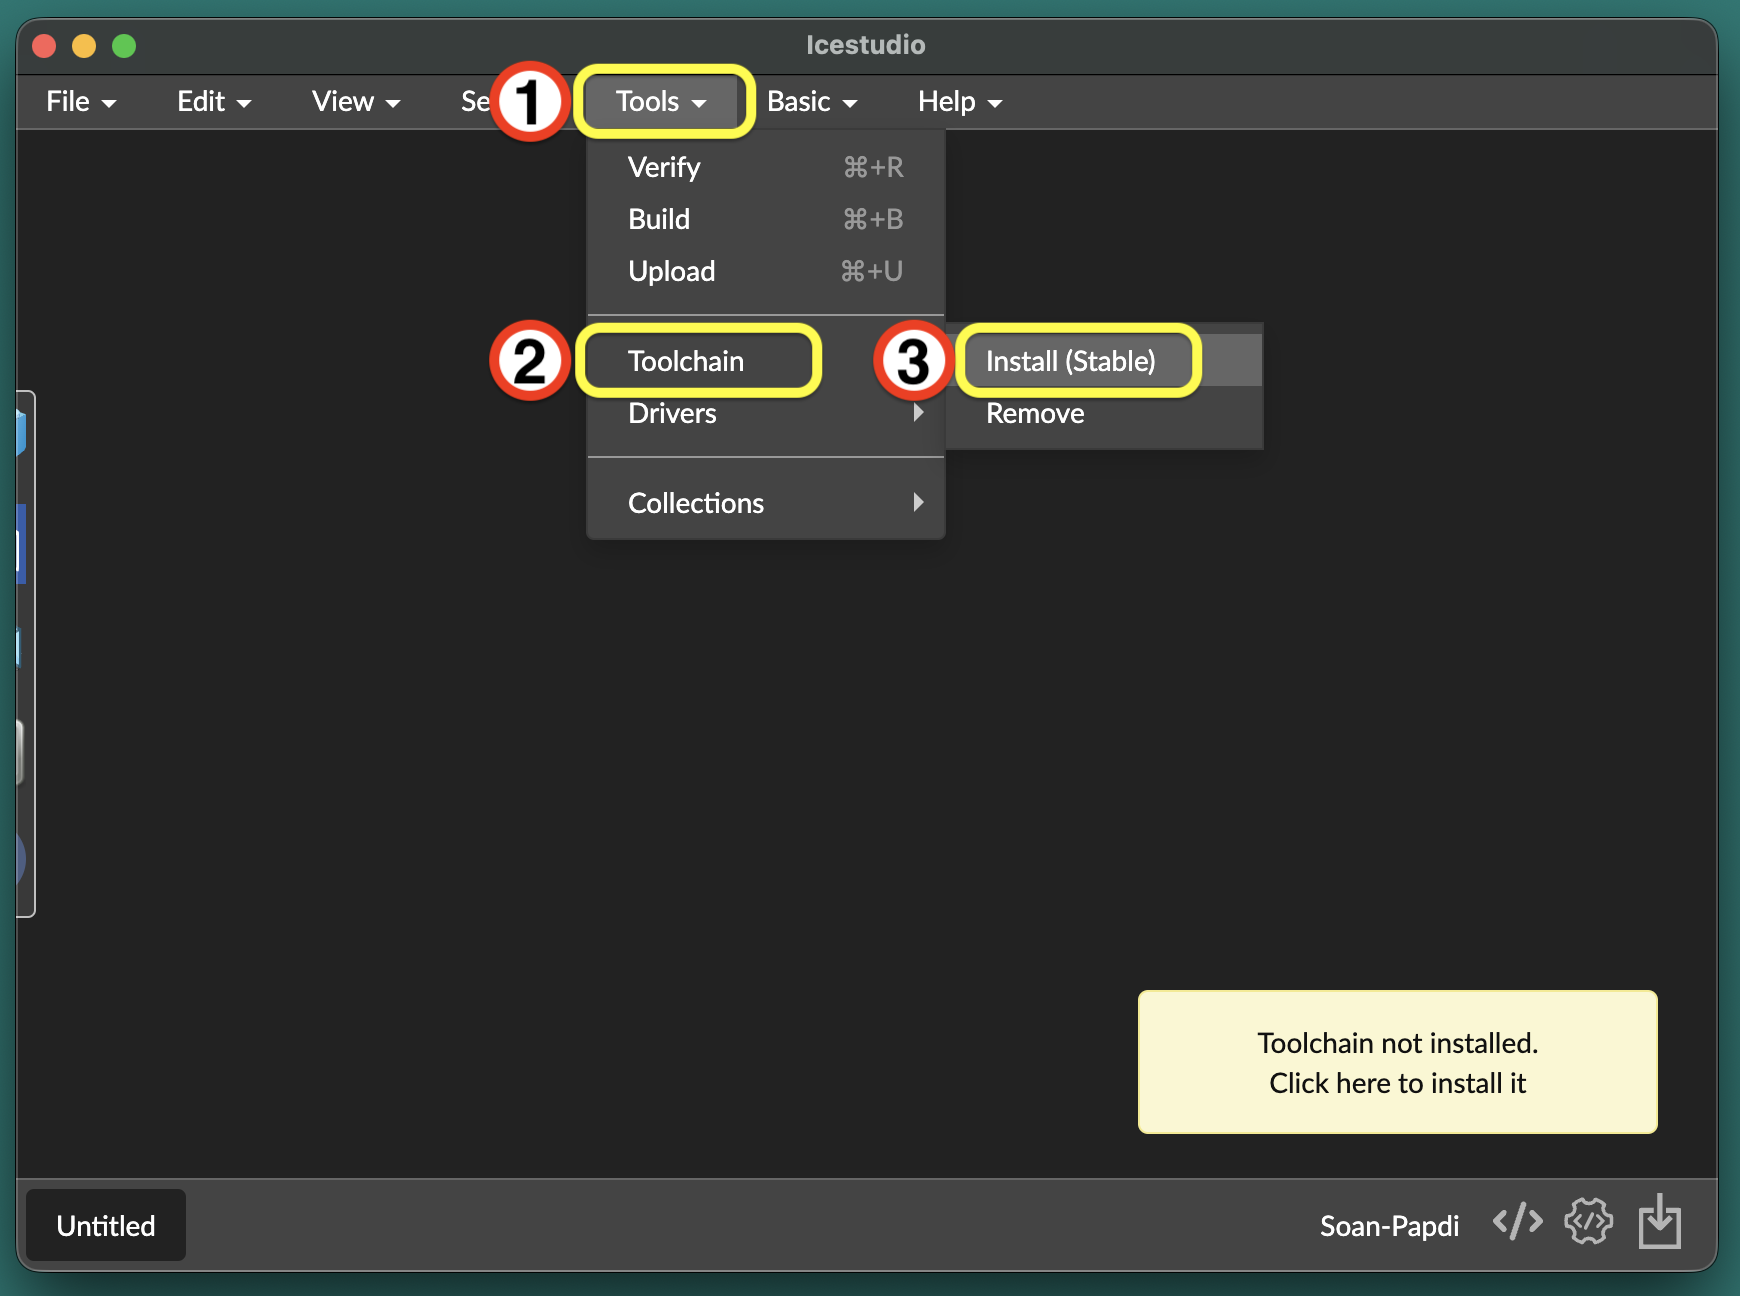Open the Help menu
The height and width of the screenshot is (1296, 1740).
point(960,102)
